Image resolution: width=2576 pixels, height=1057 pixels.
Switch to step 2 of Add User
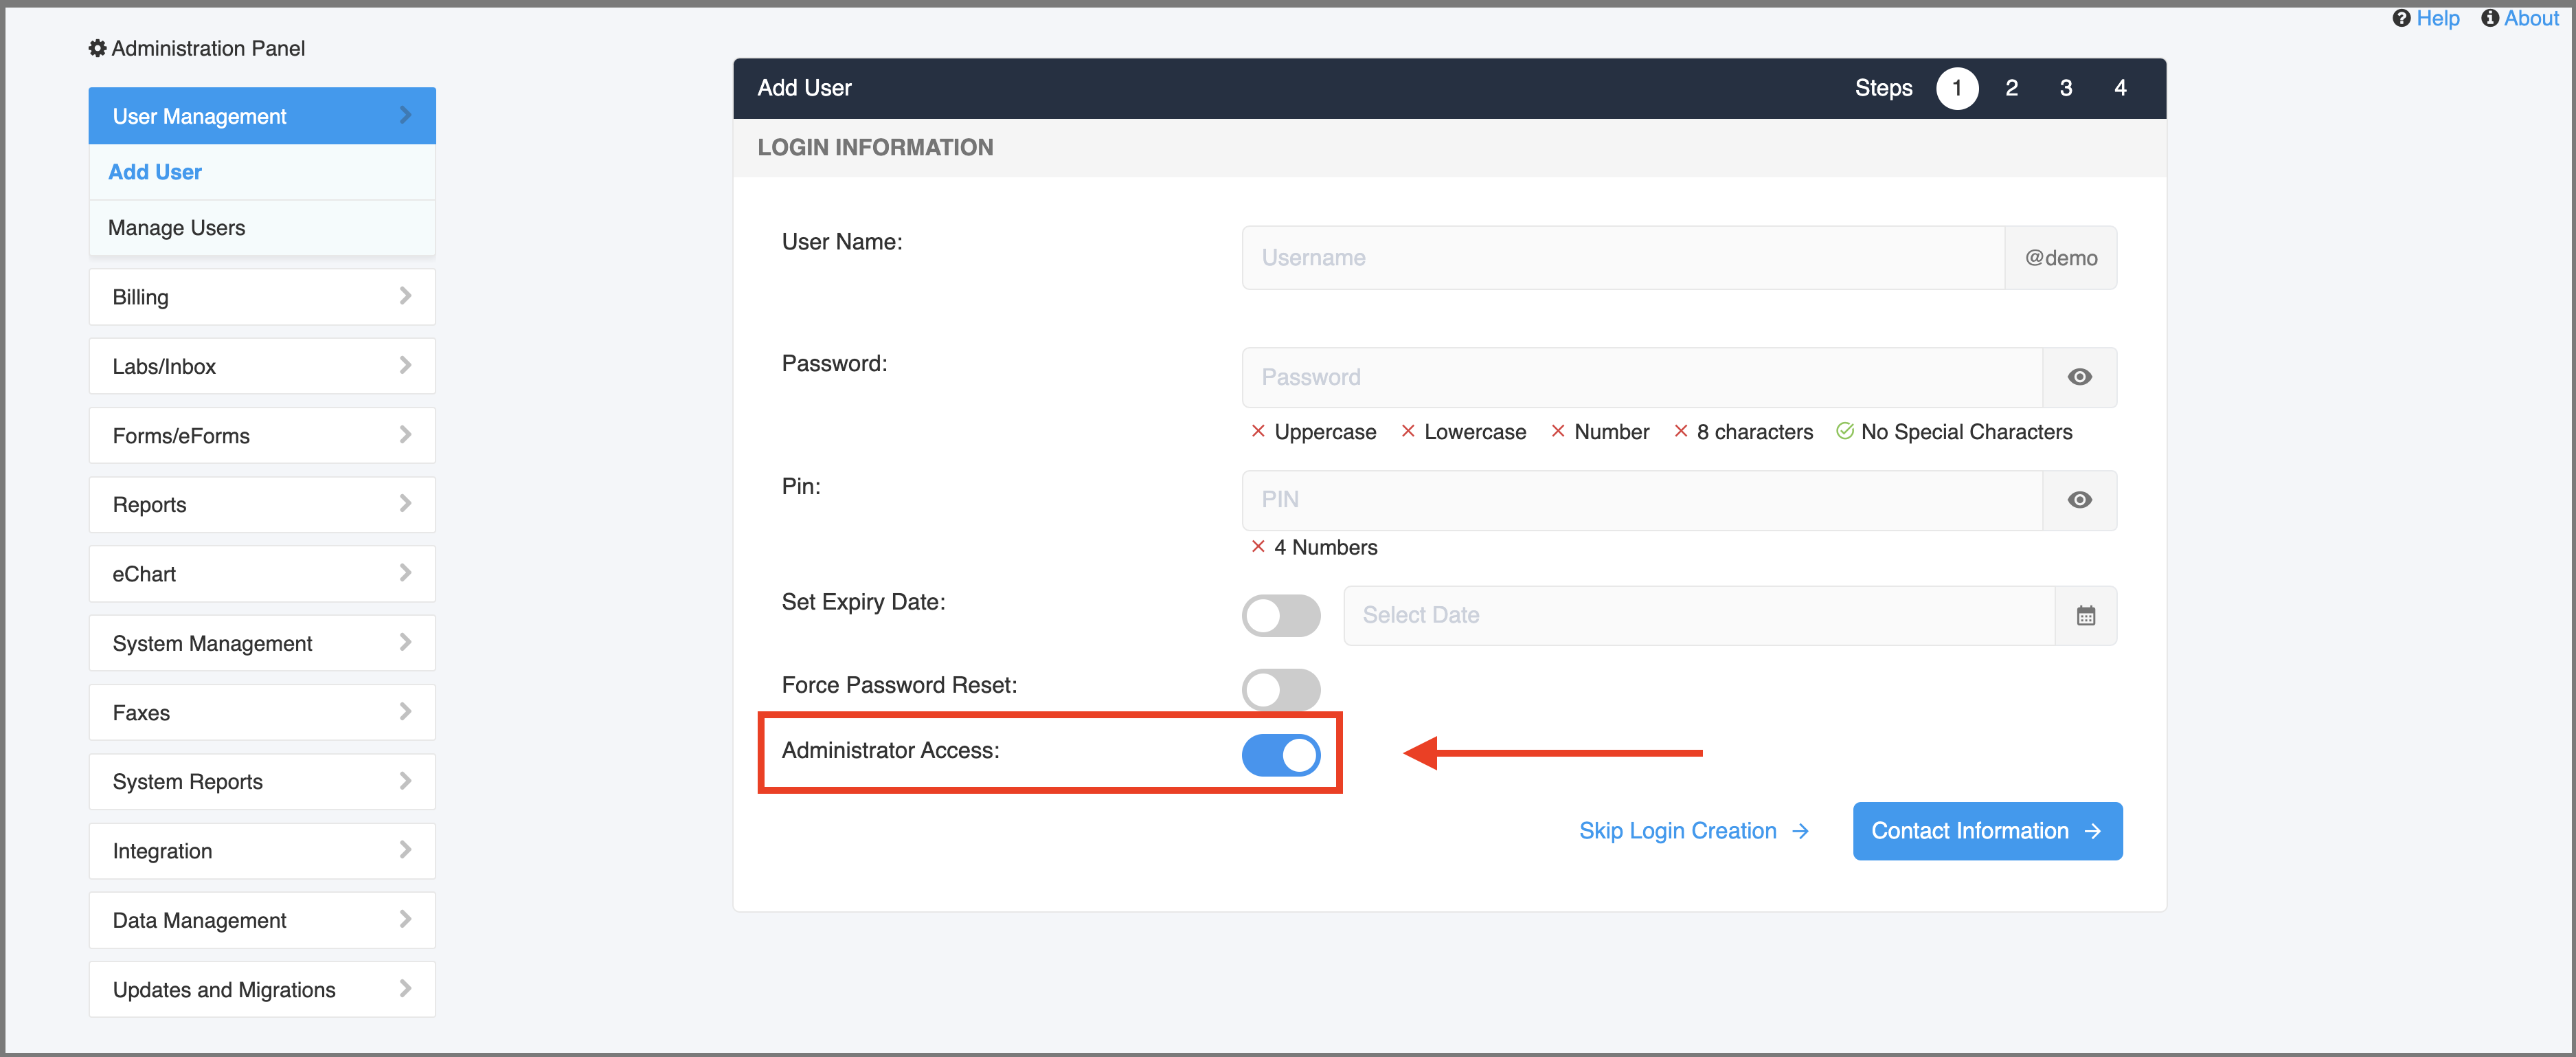(x=2011, y=88)
